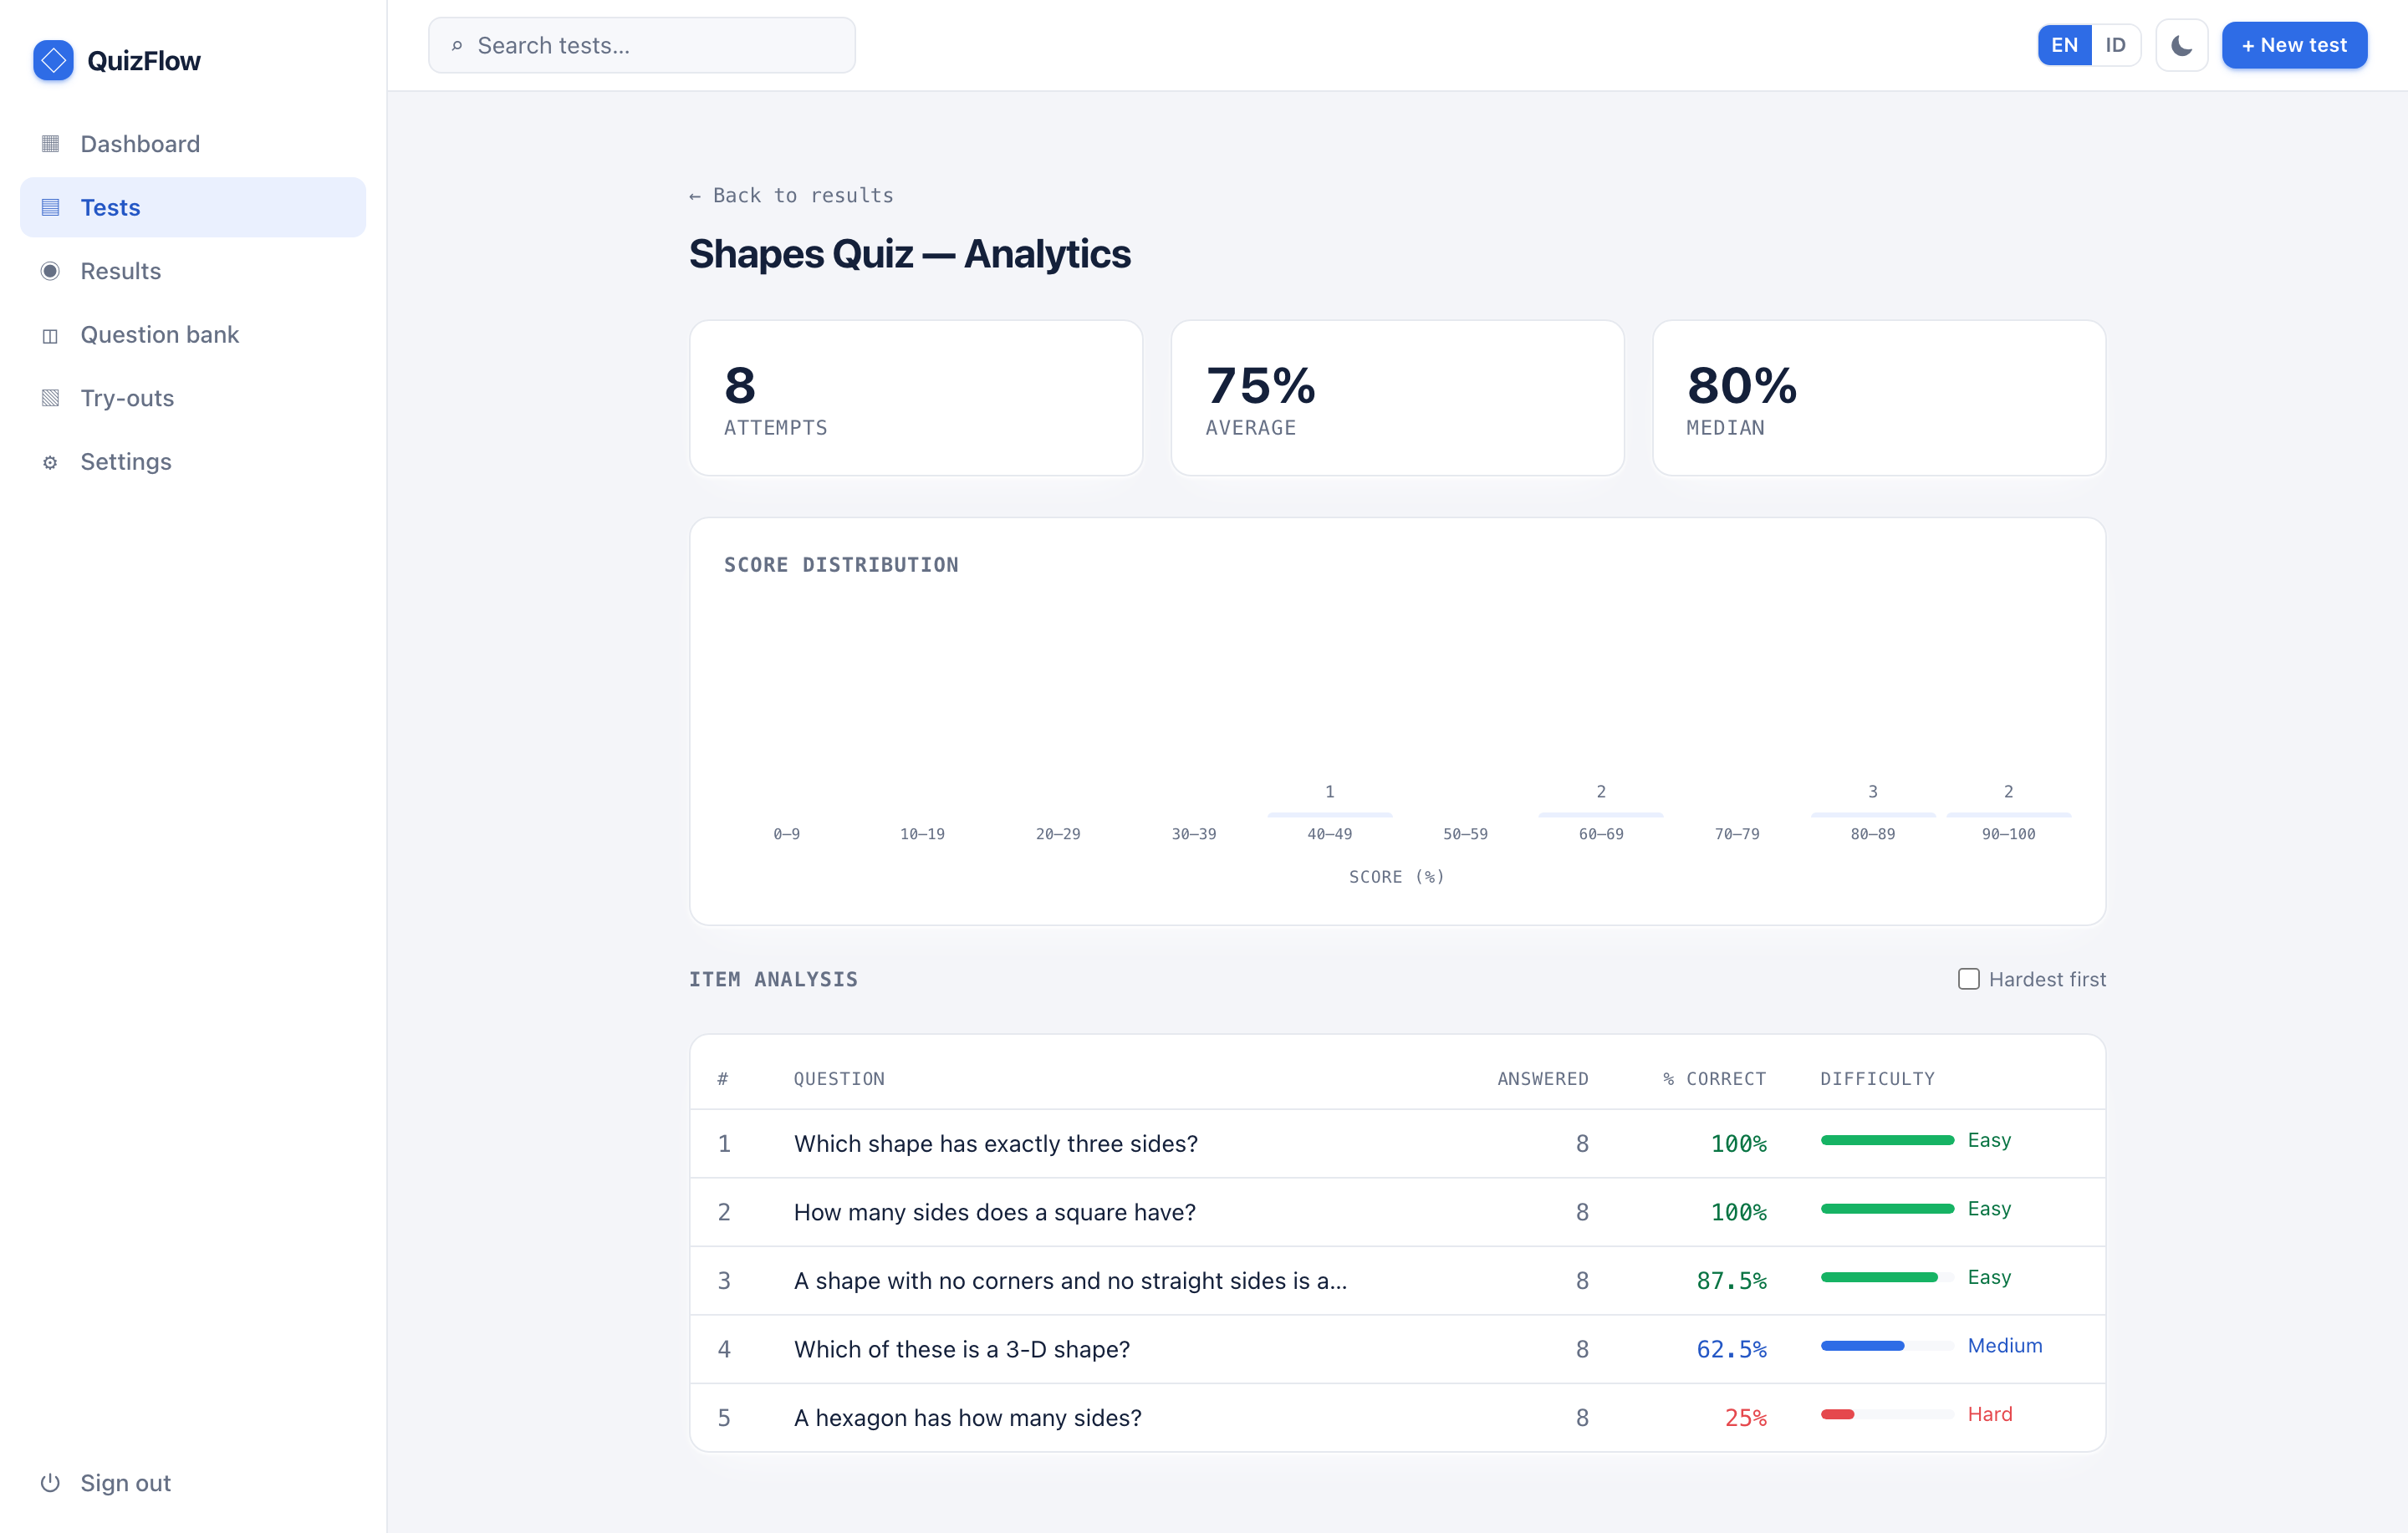2408x1533 pixels.
Task: Click the Sign out power icon
Action: tap(50, 1483)
